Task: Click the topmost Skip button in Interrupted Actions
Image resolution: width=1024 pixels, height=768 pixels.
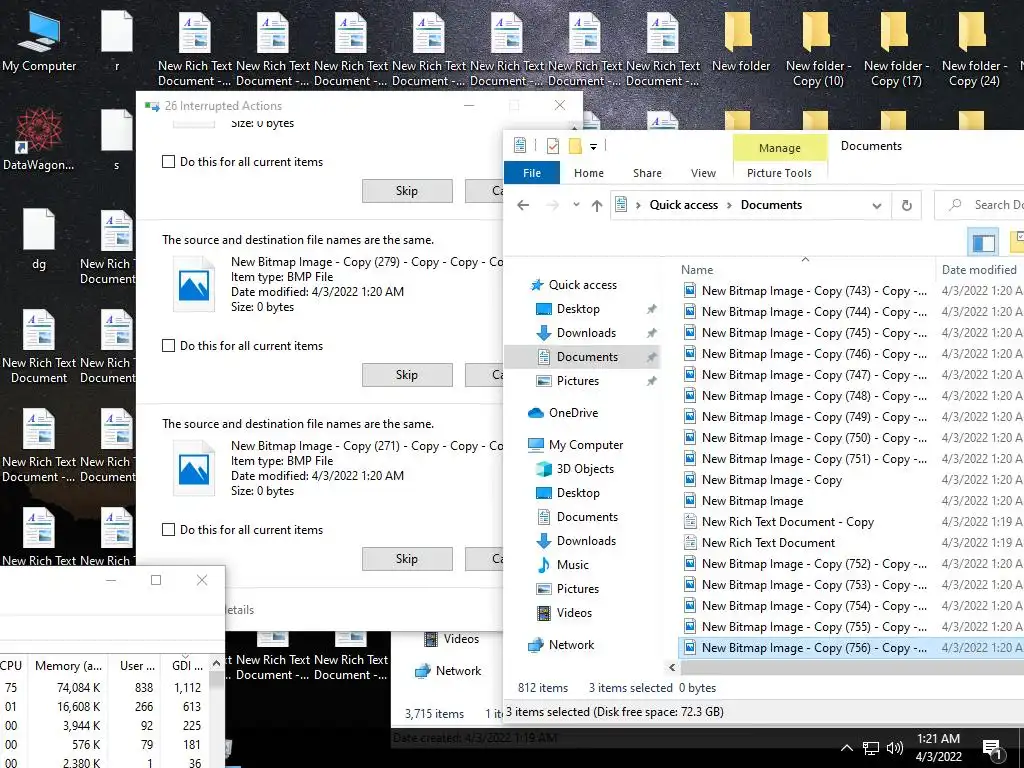Action: [407, 191]
